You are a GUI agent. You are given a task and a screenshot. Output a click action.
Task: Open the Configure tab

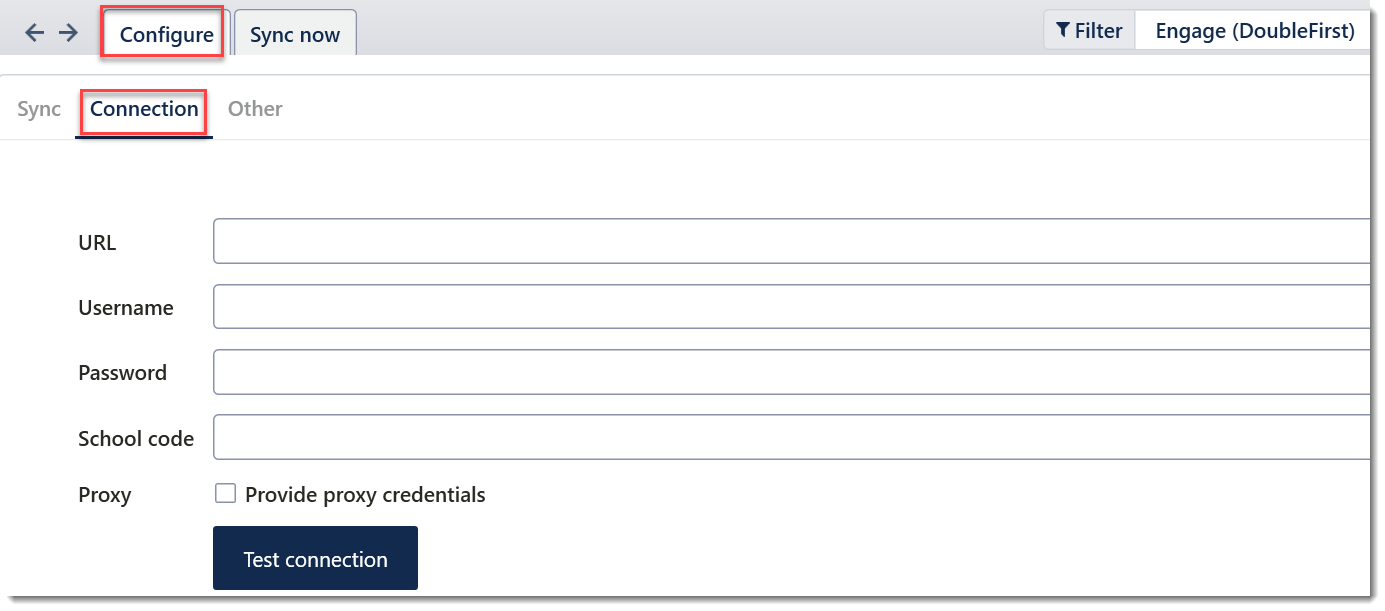166,35
